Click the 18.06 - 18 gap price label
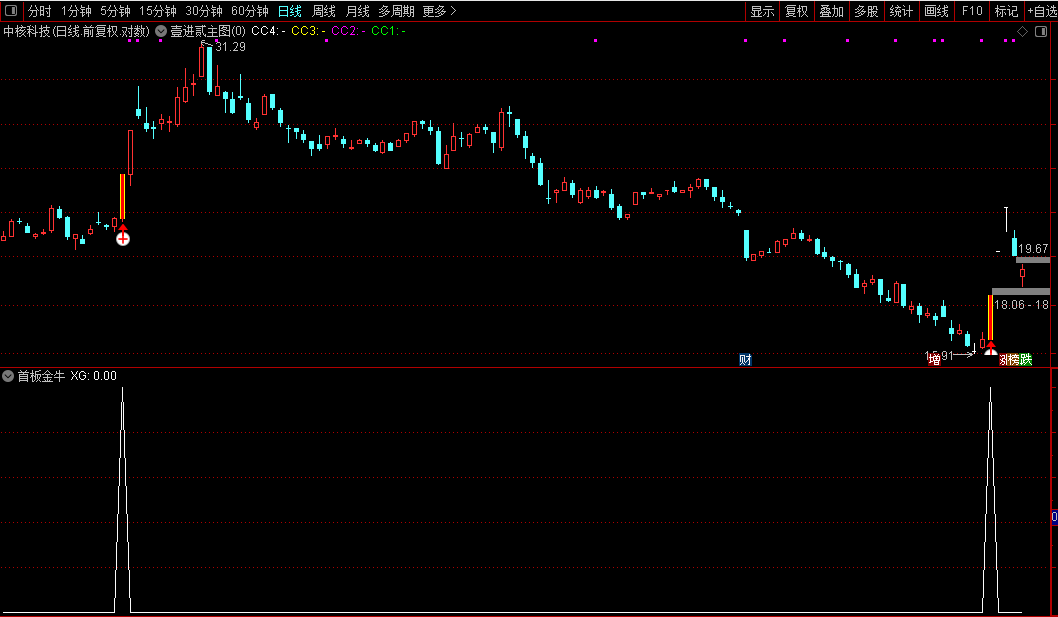 coord(1022,305)
